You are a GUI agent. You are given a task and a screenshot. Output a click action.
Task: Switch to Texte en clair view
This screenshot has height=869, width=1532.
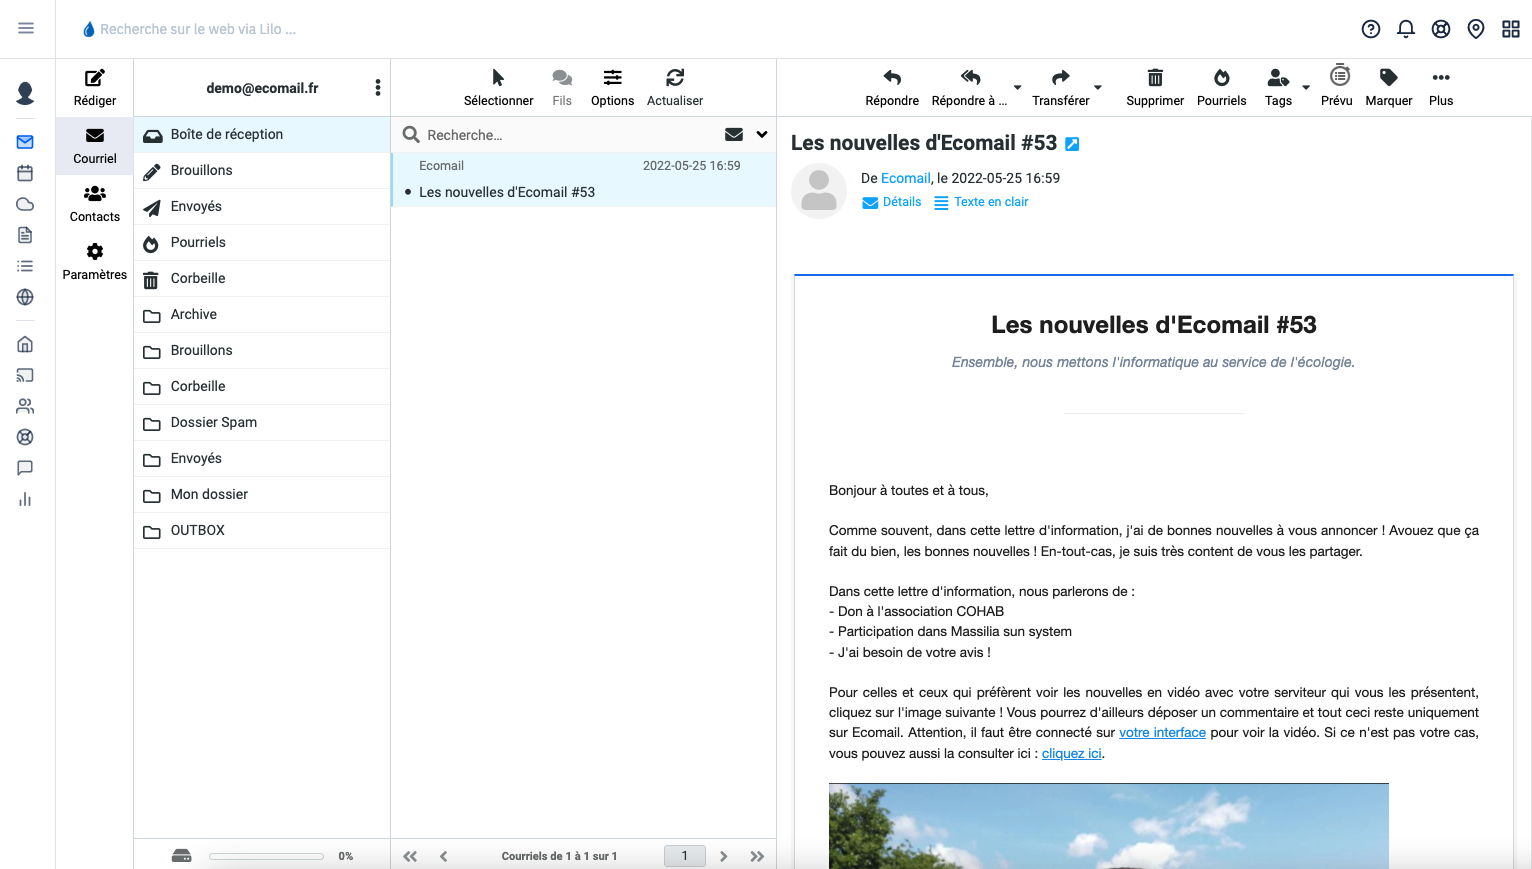[x=981, y=202]
